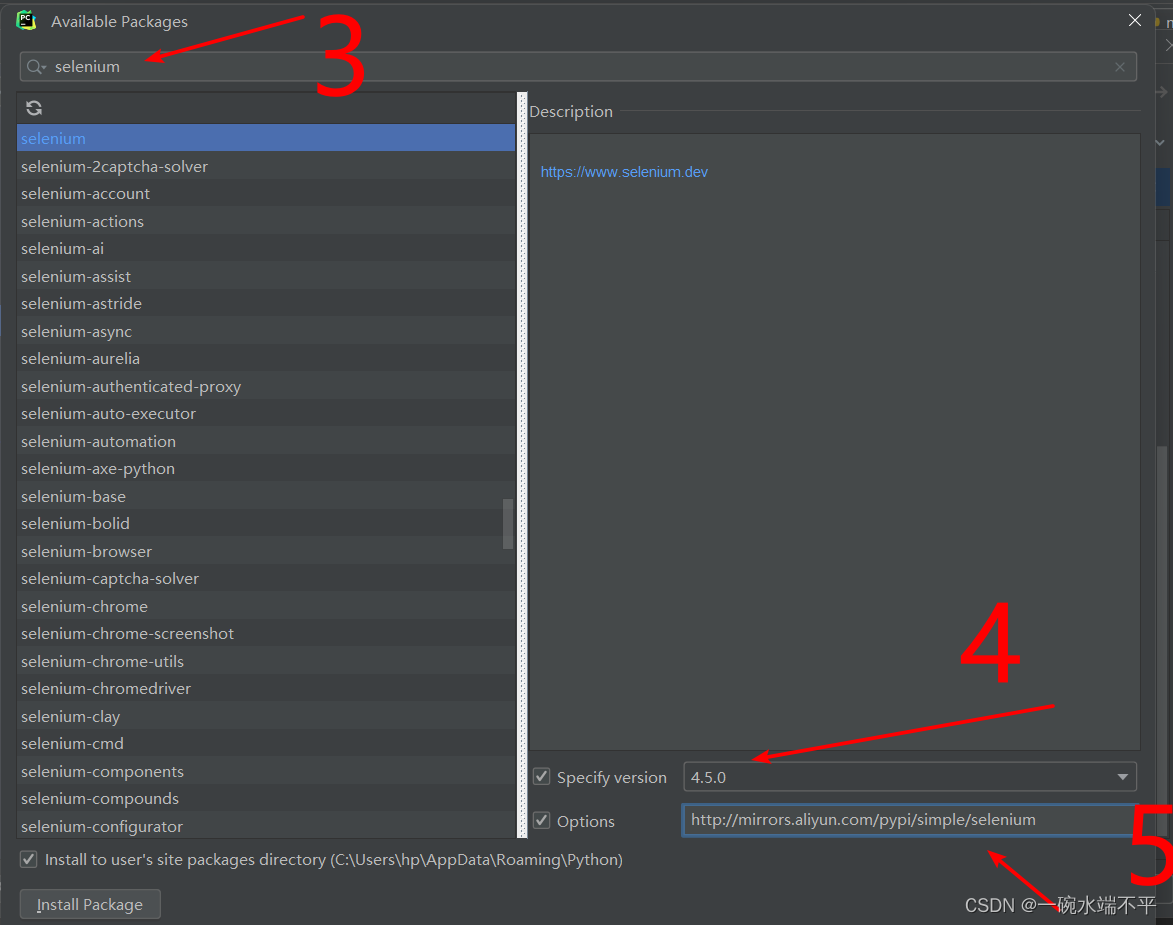Select selenium-browser package
Screen dimensions: 1173x925
tap(266, 551)
